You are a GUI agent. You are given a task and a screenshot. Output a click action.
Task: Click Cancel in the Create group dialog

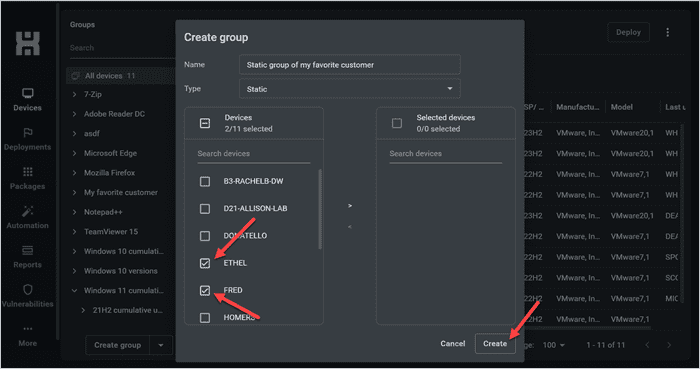(x=453, y=344)
